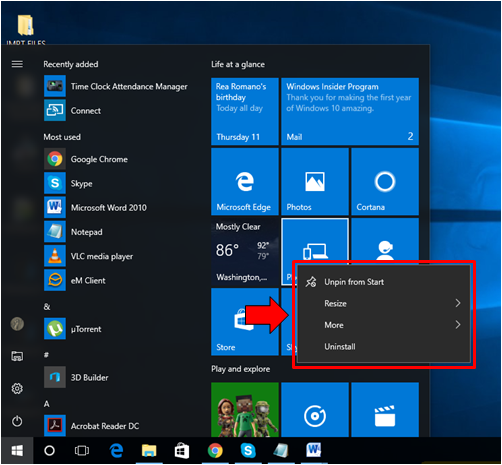This screenshot has height=465, width=502.
Task: Click the 'Life at a glance' group header
Action: click(x=238, y=64)
